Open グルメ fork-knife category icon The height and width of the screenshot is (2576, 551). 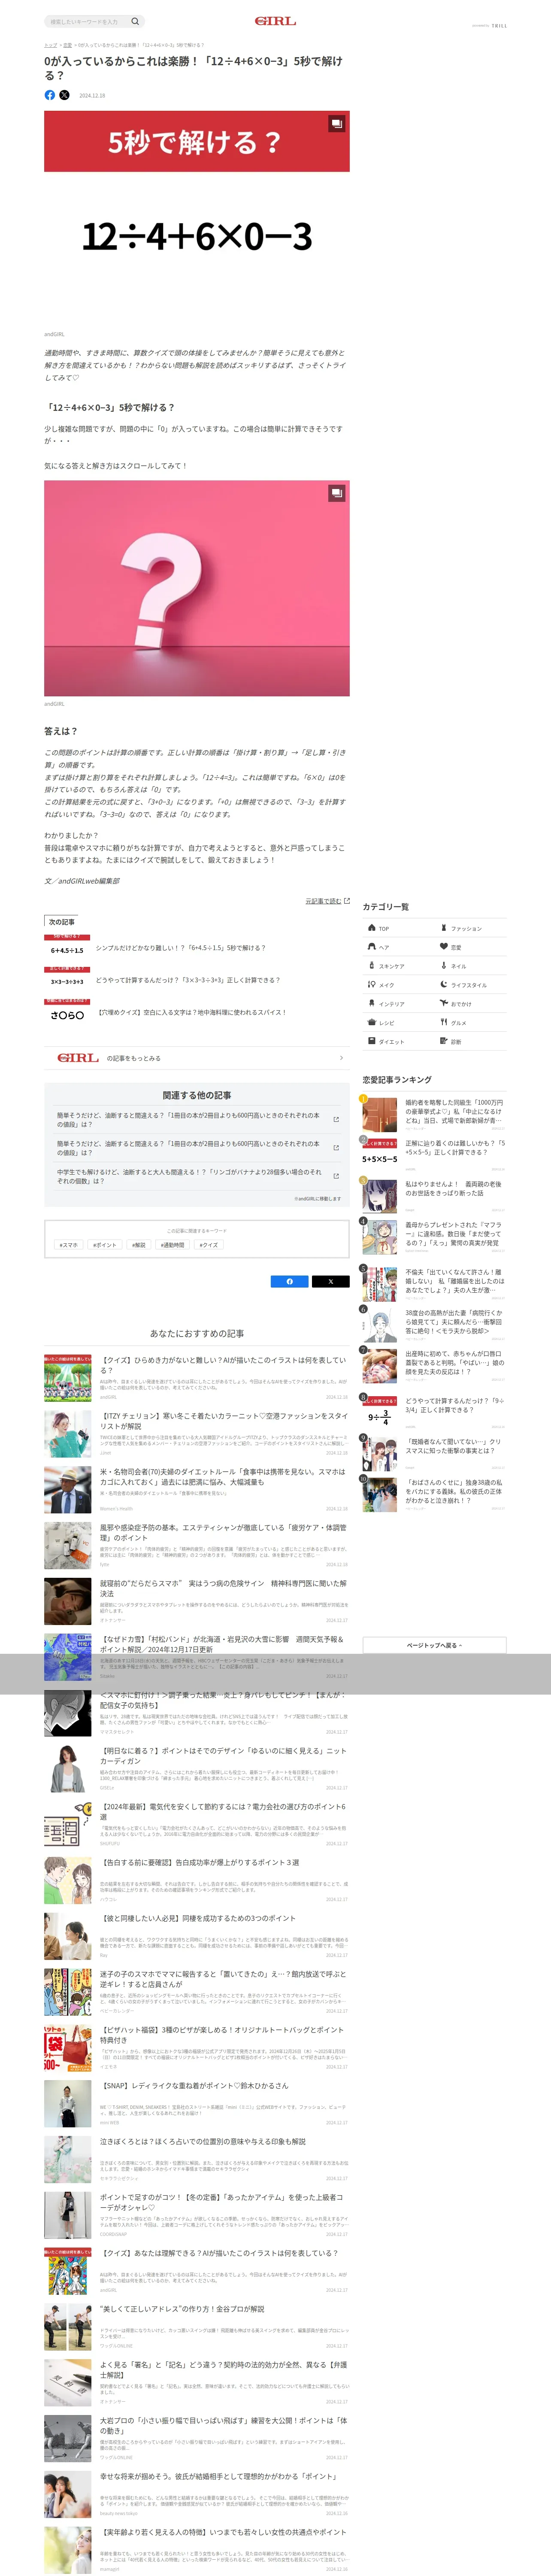point(444,1022)
